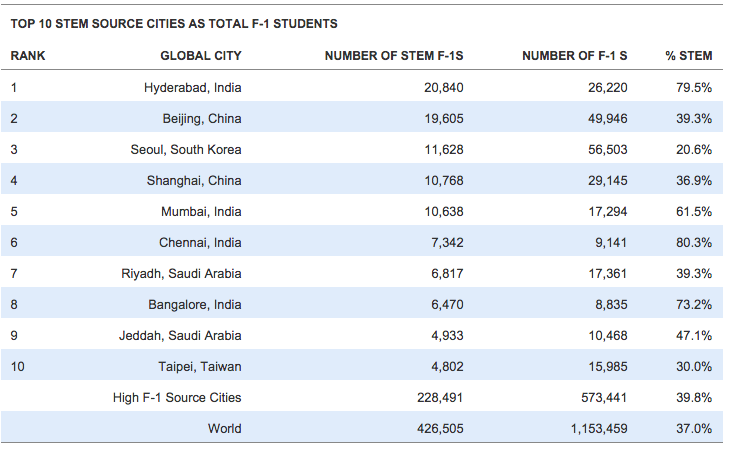Click the NUMBER OF STEM F-1S header
Screen dimensions: 730x451
coord(394,56)
